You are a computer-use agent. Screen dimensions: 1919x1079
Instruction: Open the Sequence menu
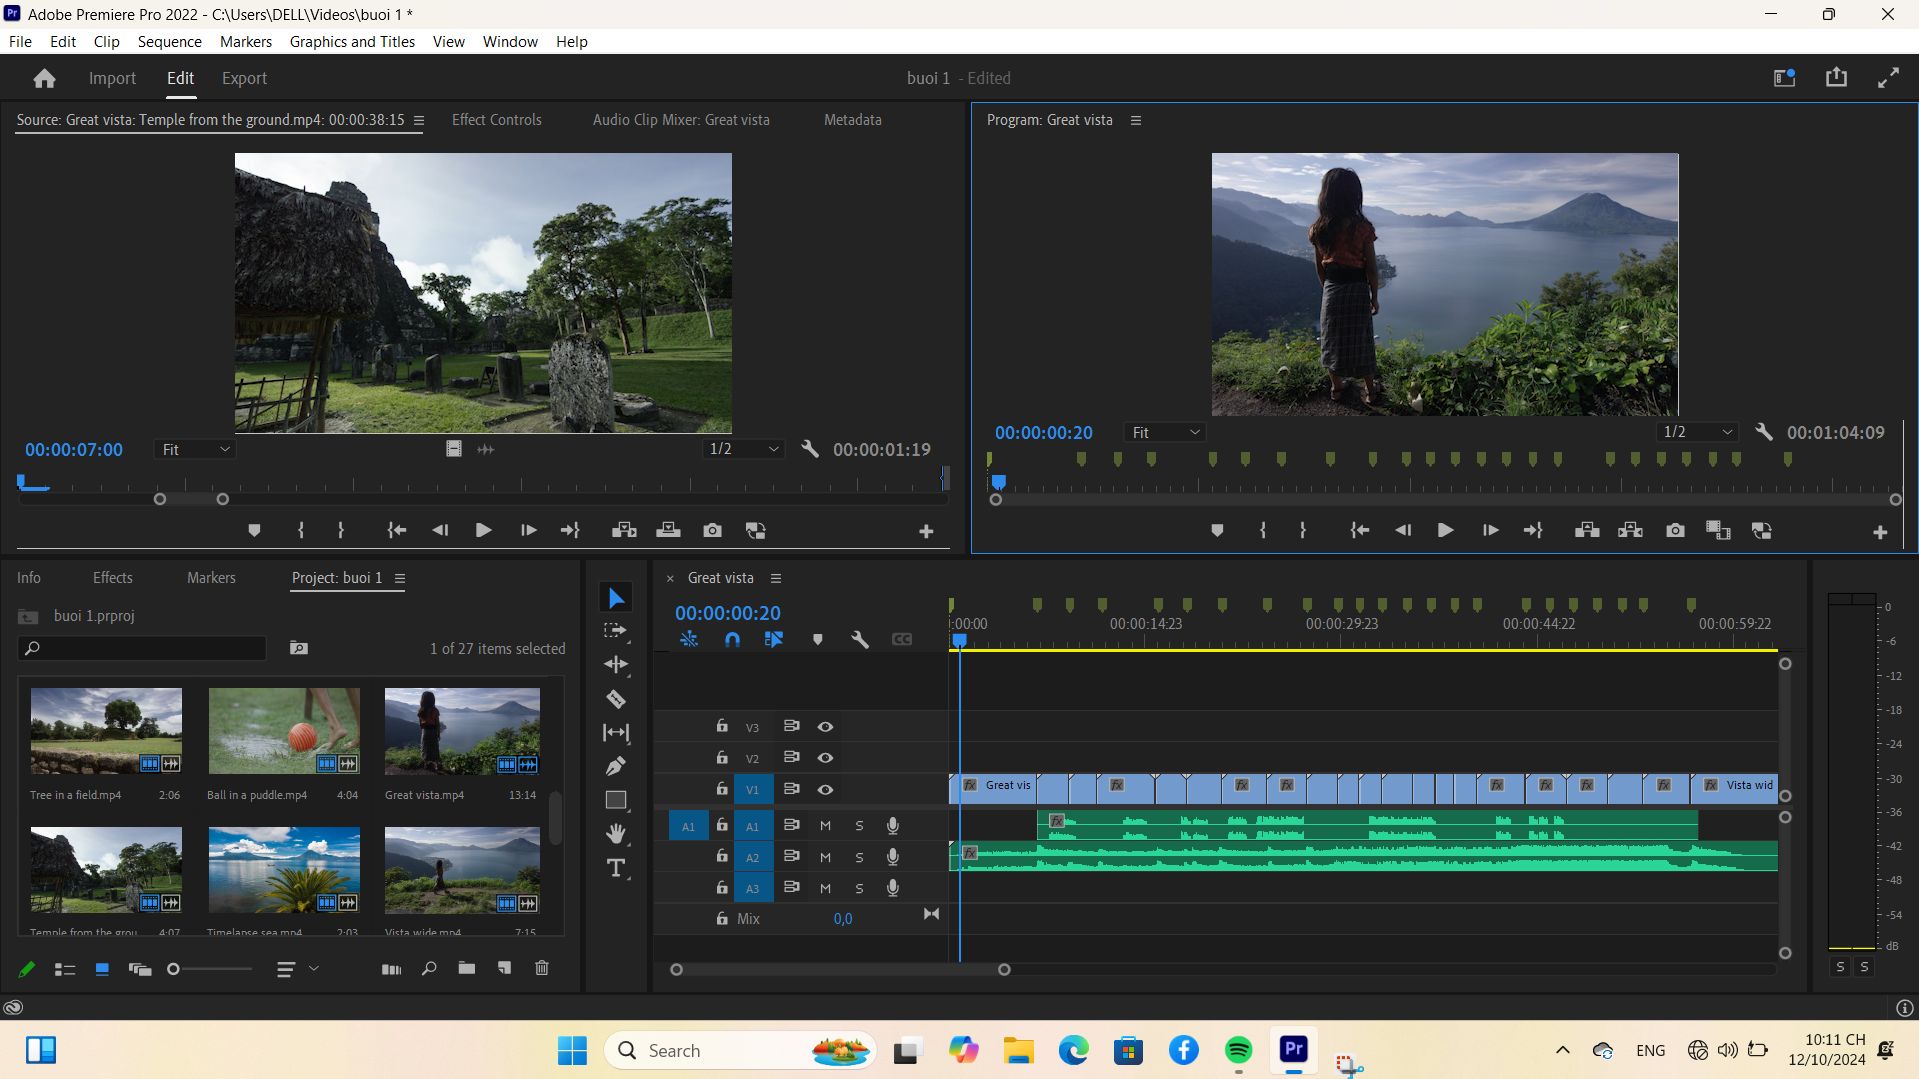click(x=169, y=41)
